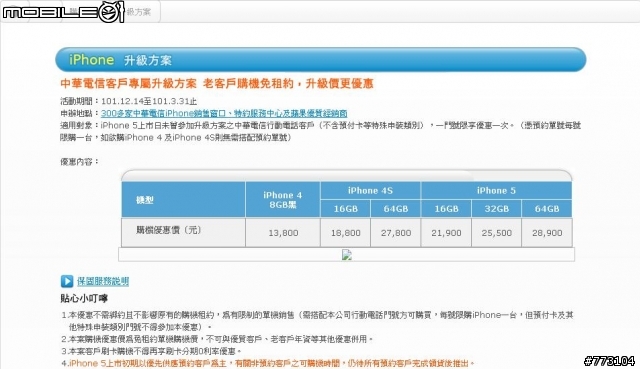Click note 3 about 刷卡分期0利率優惠
Image resolution: width=640 pixels, height=369 pixels.
[x=151, y=351]
